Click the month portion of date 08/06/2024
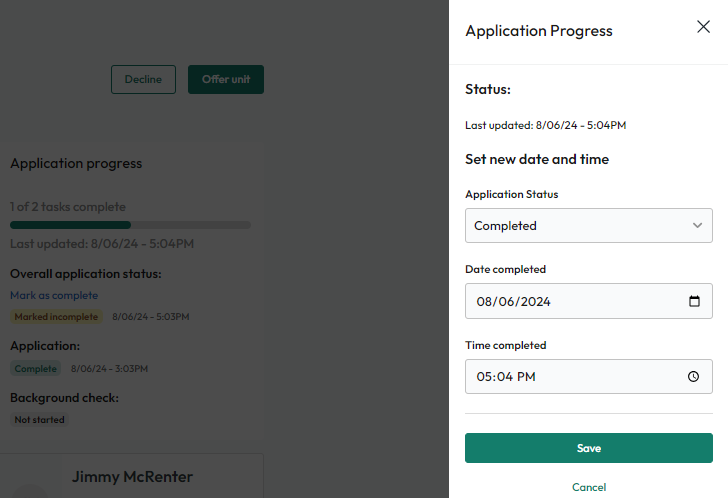 (x=484, y=302)
